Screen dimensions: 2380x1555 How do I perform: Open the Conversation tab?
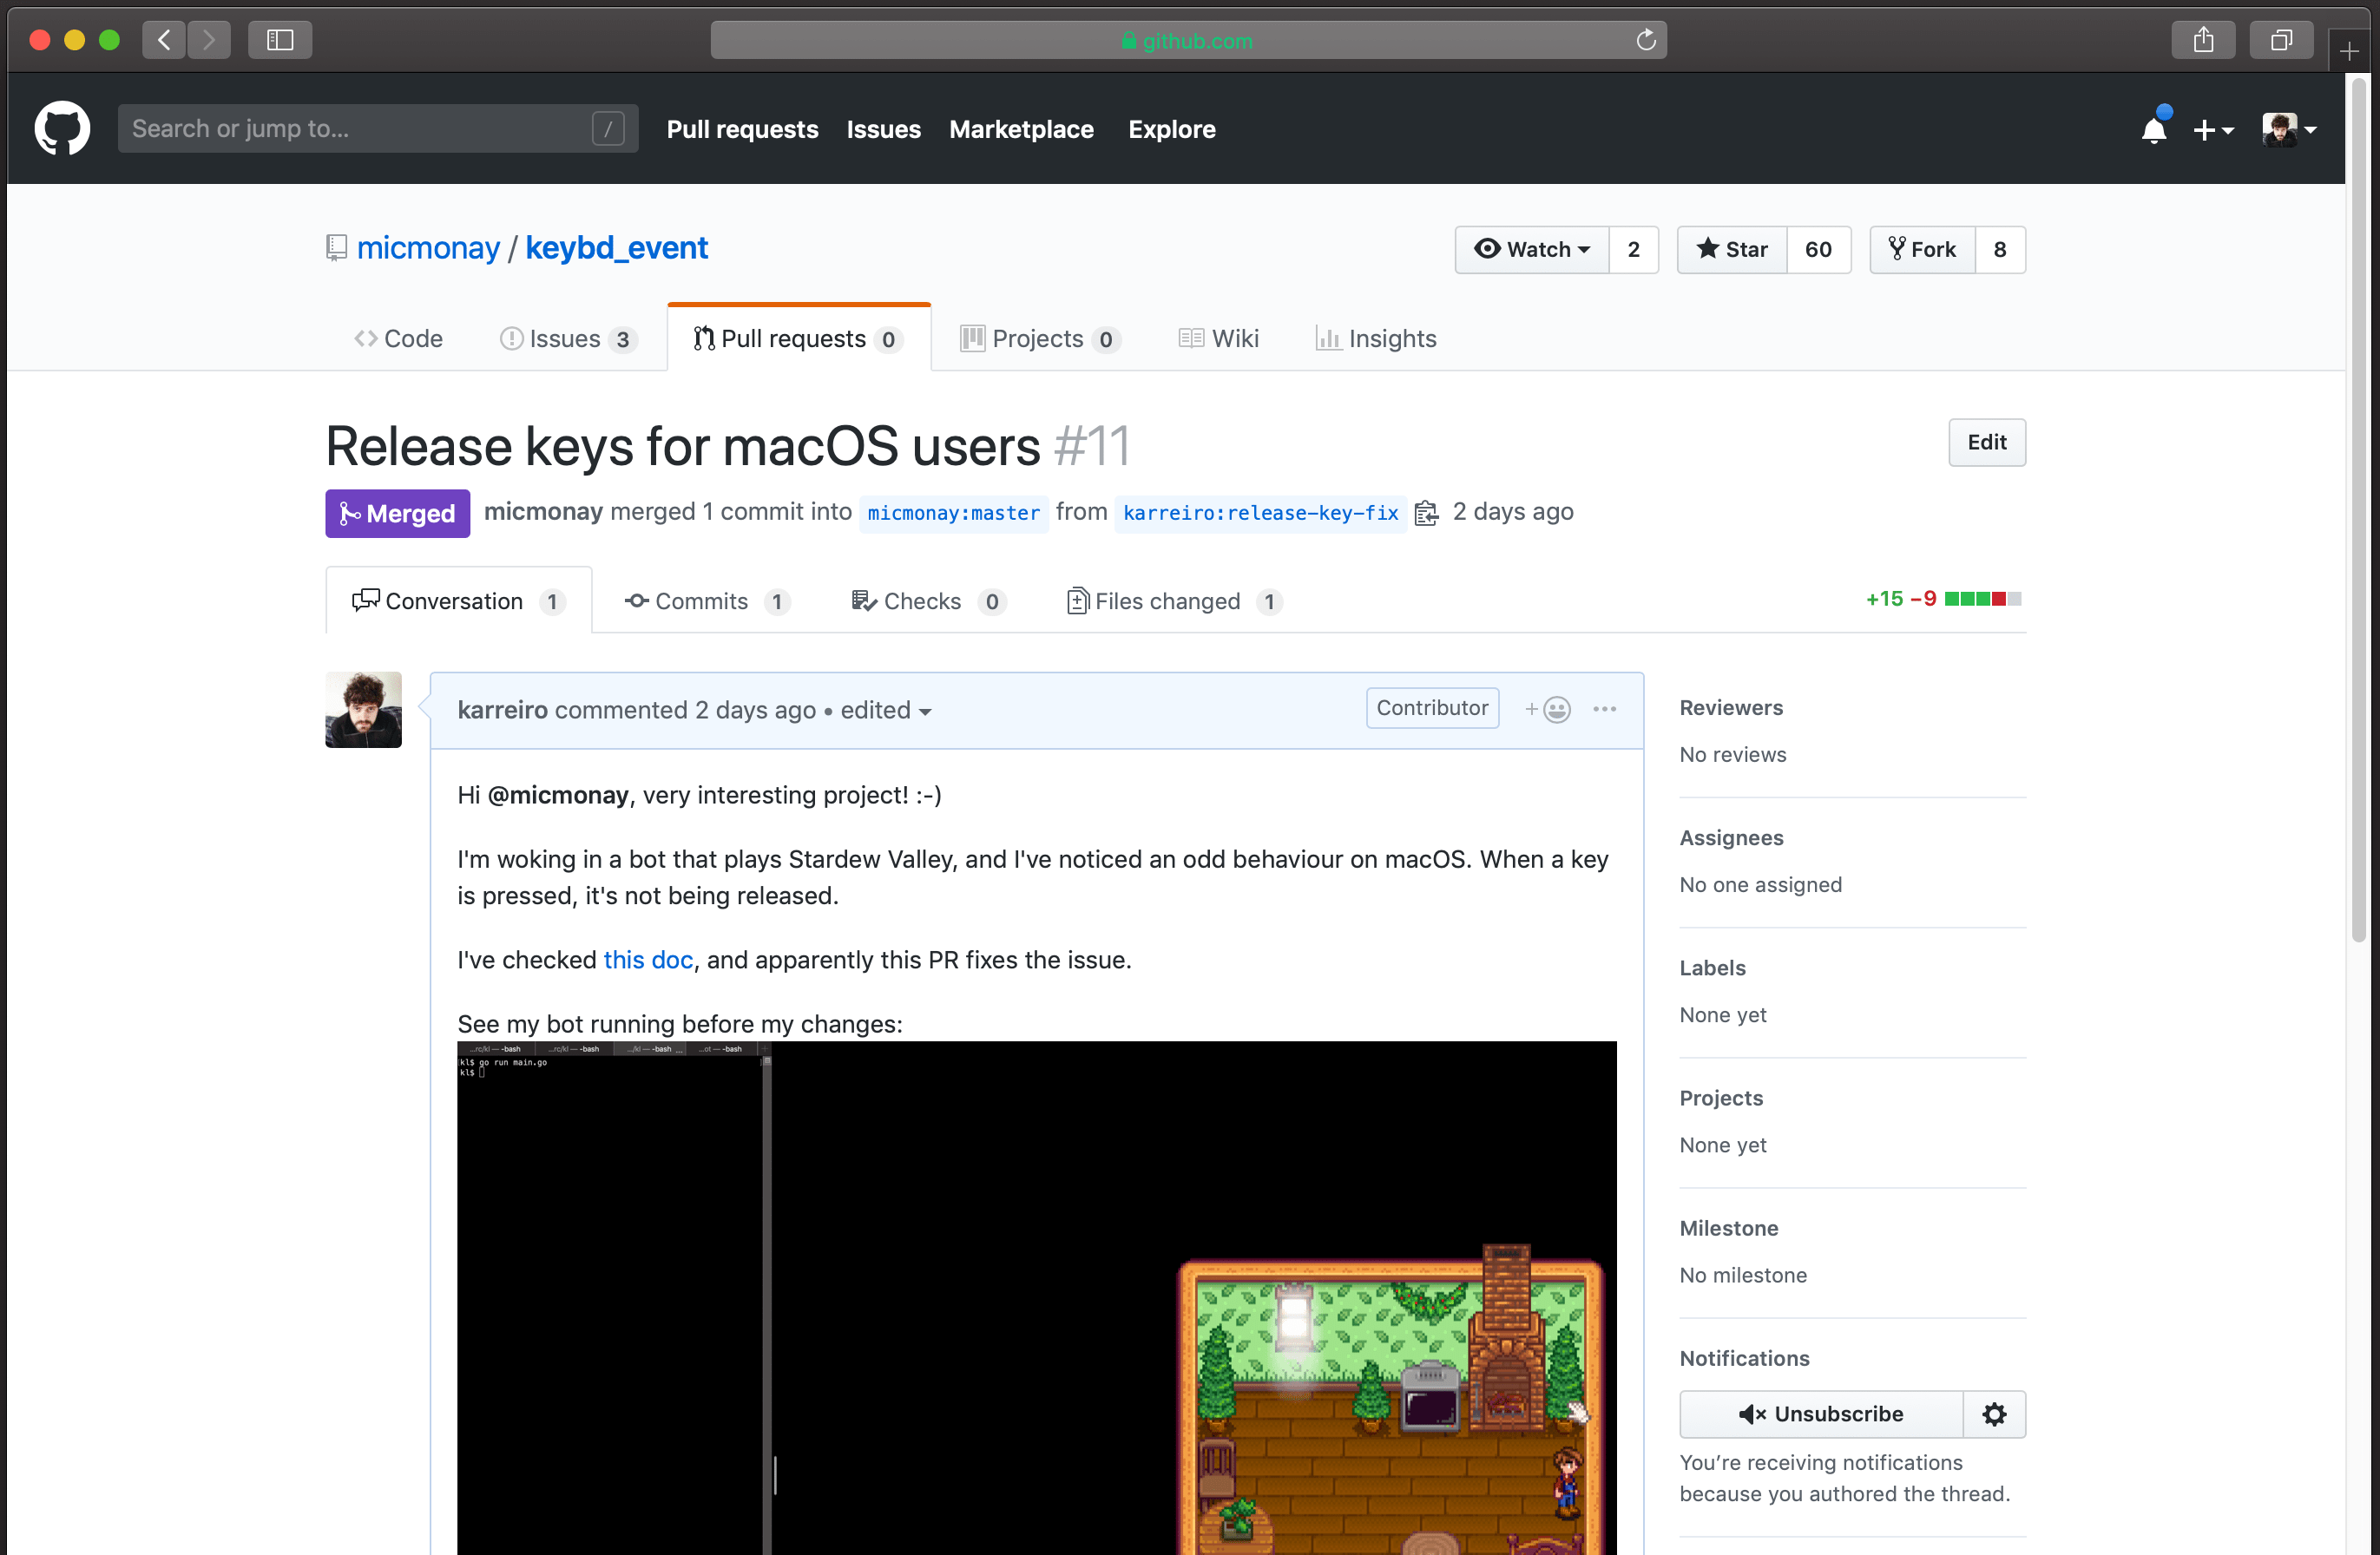pyautogui.click(x=458, y=600)
